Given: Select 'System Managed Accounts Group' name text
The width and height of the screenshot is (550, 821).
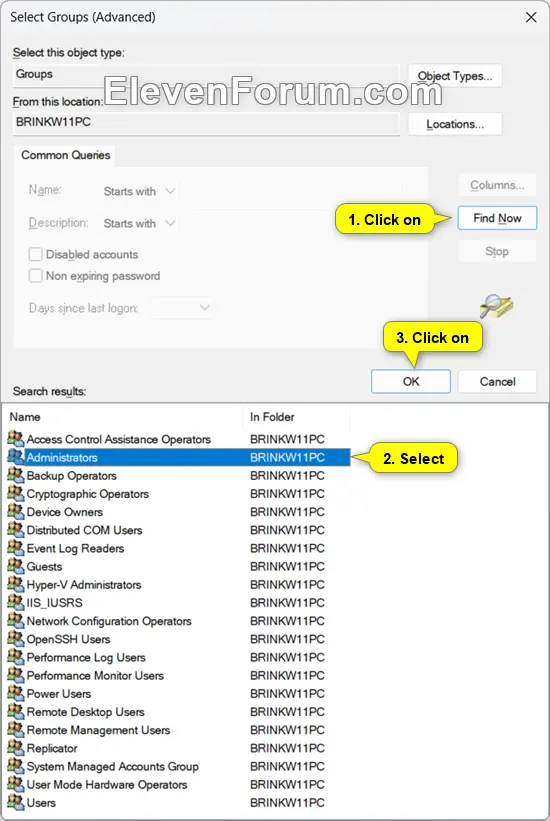Looking at the screenshot, I should [113, 767].
